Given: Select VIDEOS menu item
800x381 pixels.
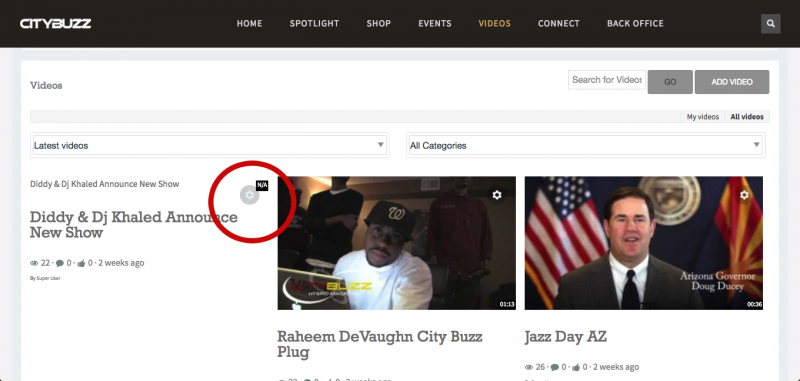Looking at the screenshot, I should 494,23.
